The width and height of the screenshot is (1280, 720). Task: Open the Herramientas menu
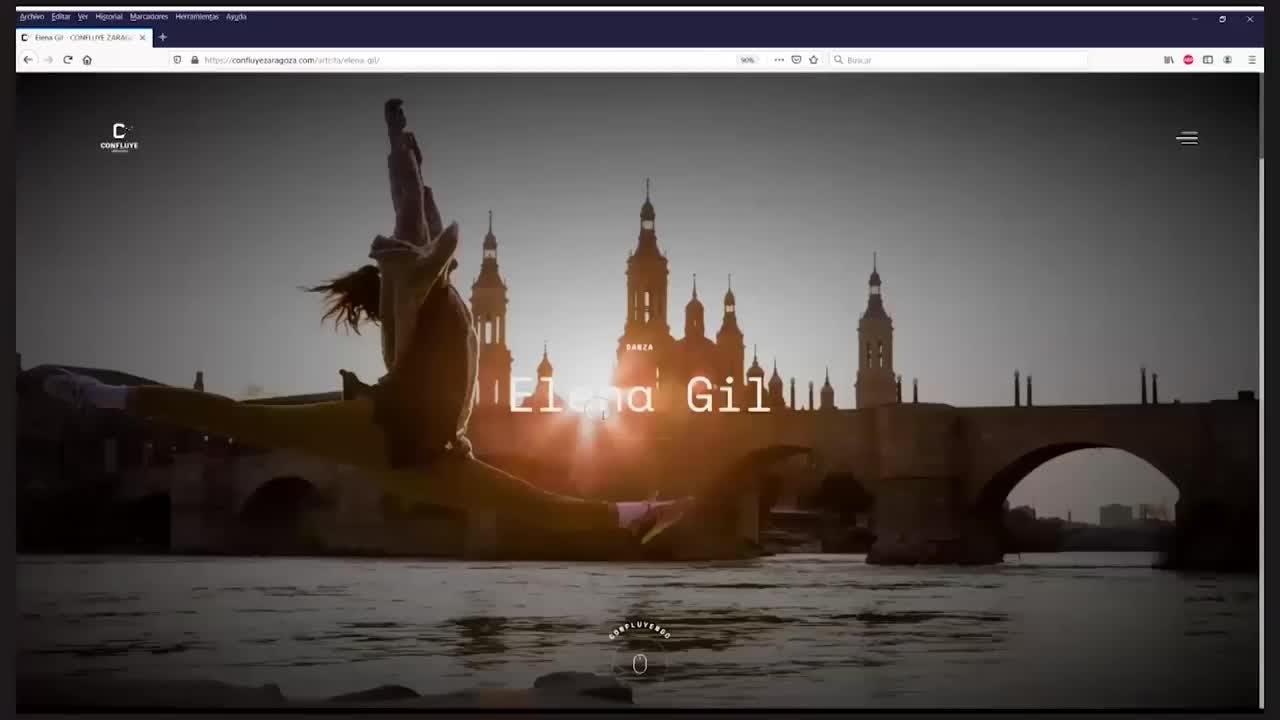(x=197, y=16)
